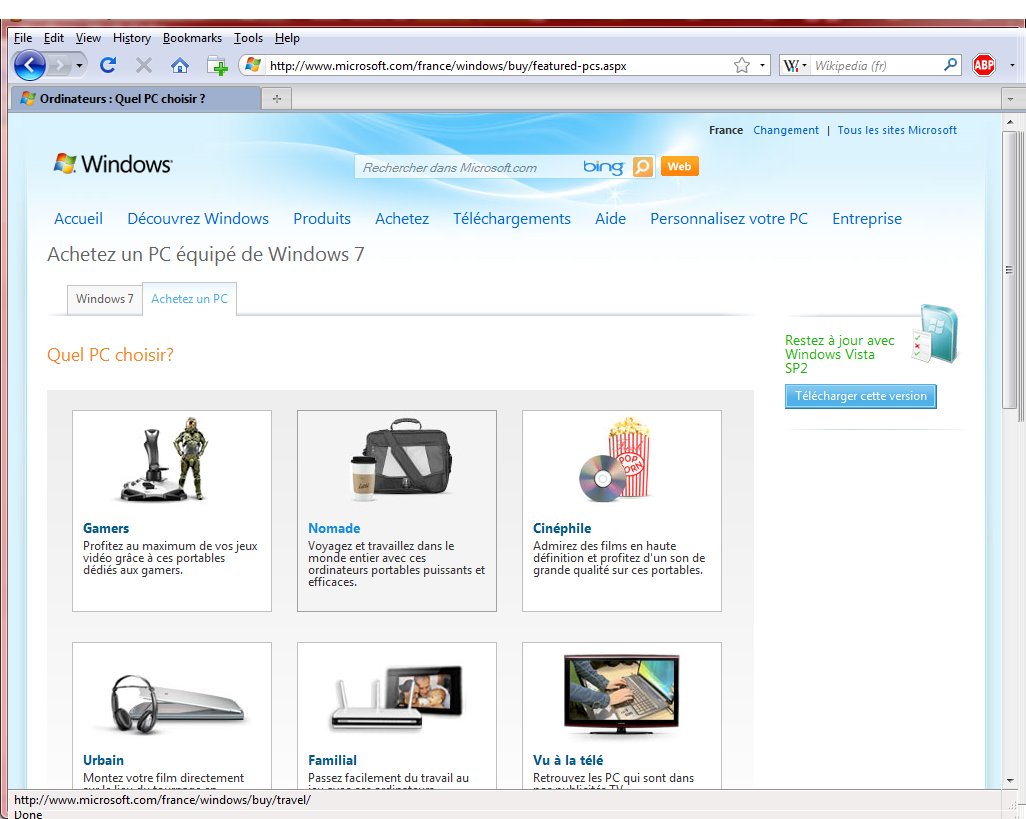Open 'Personnalisez votre PC' navigation link
Image resolution: width=1026 pixels, height=819 pixels.
tap(729, 218)
